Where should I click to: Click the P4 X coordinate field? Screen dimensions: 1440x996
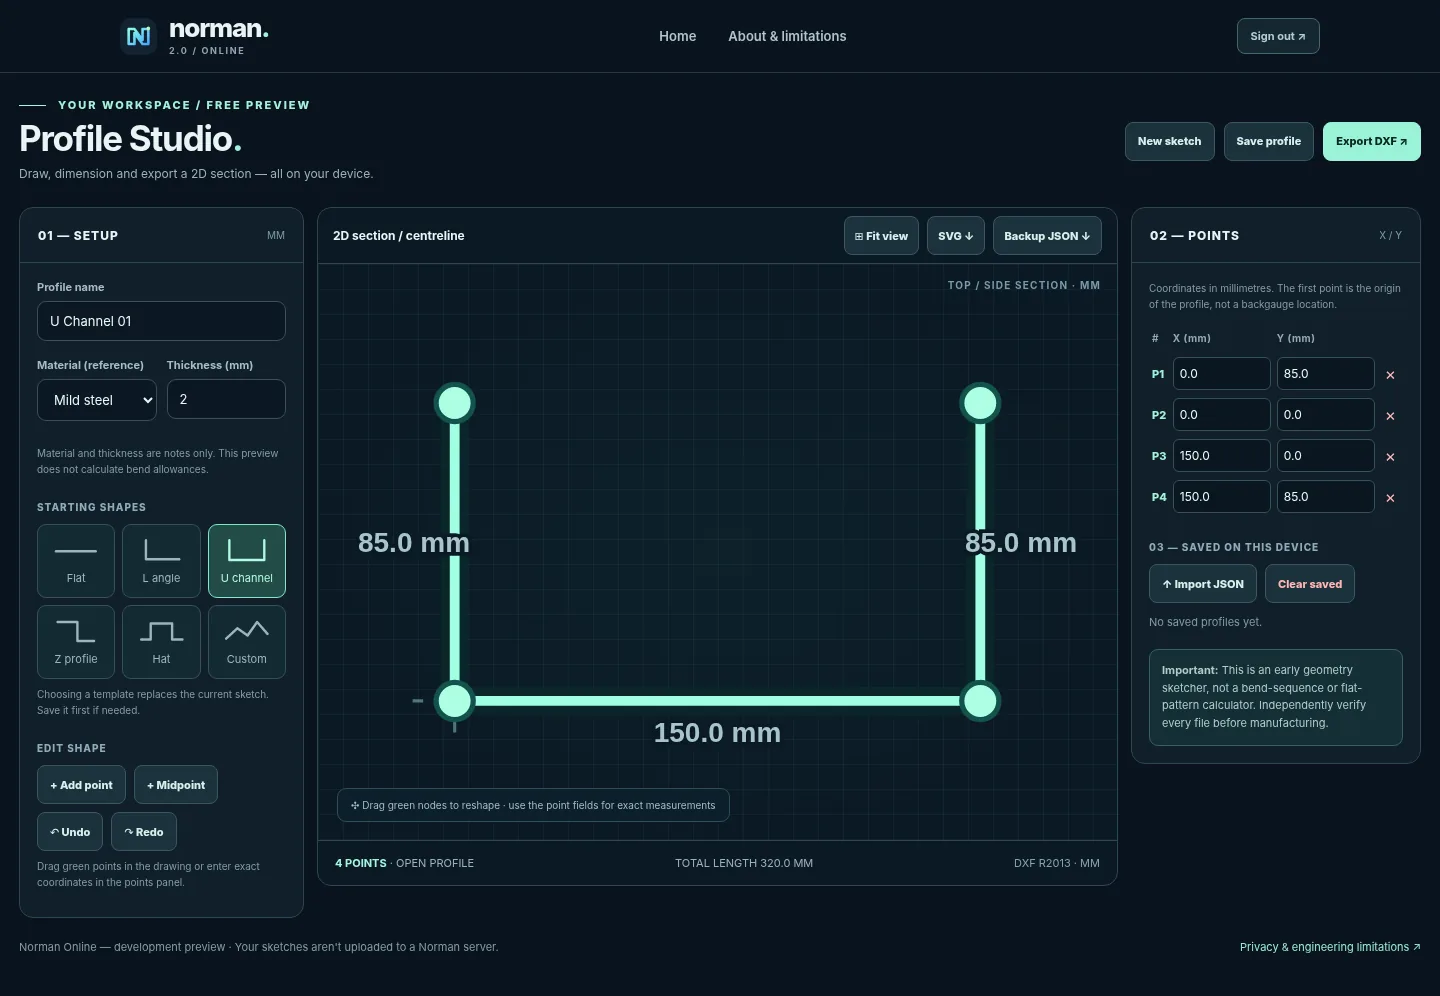[1222, 497]
